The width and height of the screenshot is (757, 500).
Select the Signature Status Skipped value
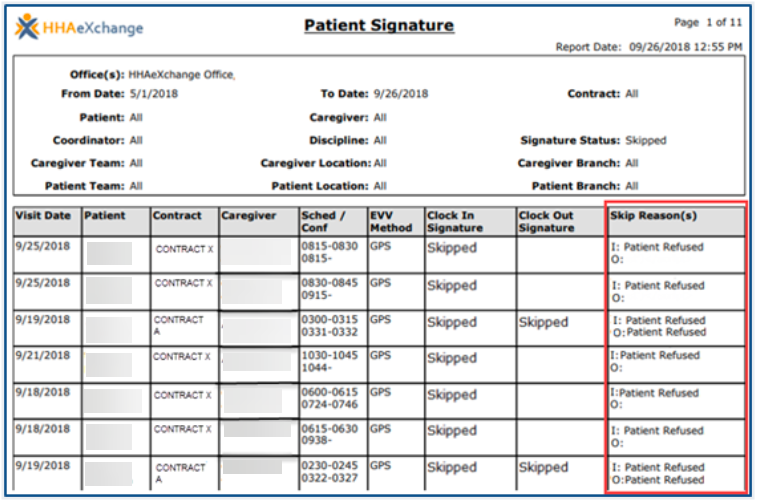pyautogui.click(x=645, y=141)
